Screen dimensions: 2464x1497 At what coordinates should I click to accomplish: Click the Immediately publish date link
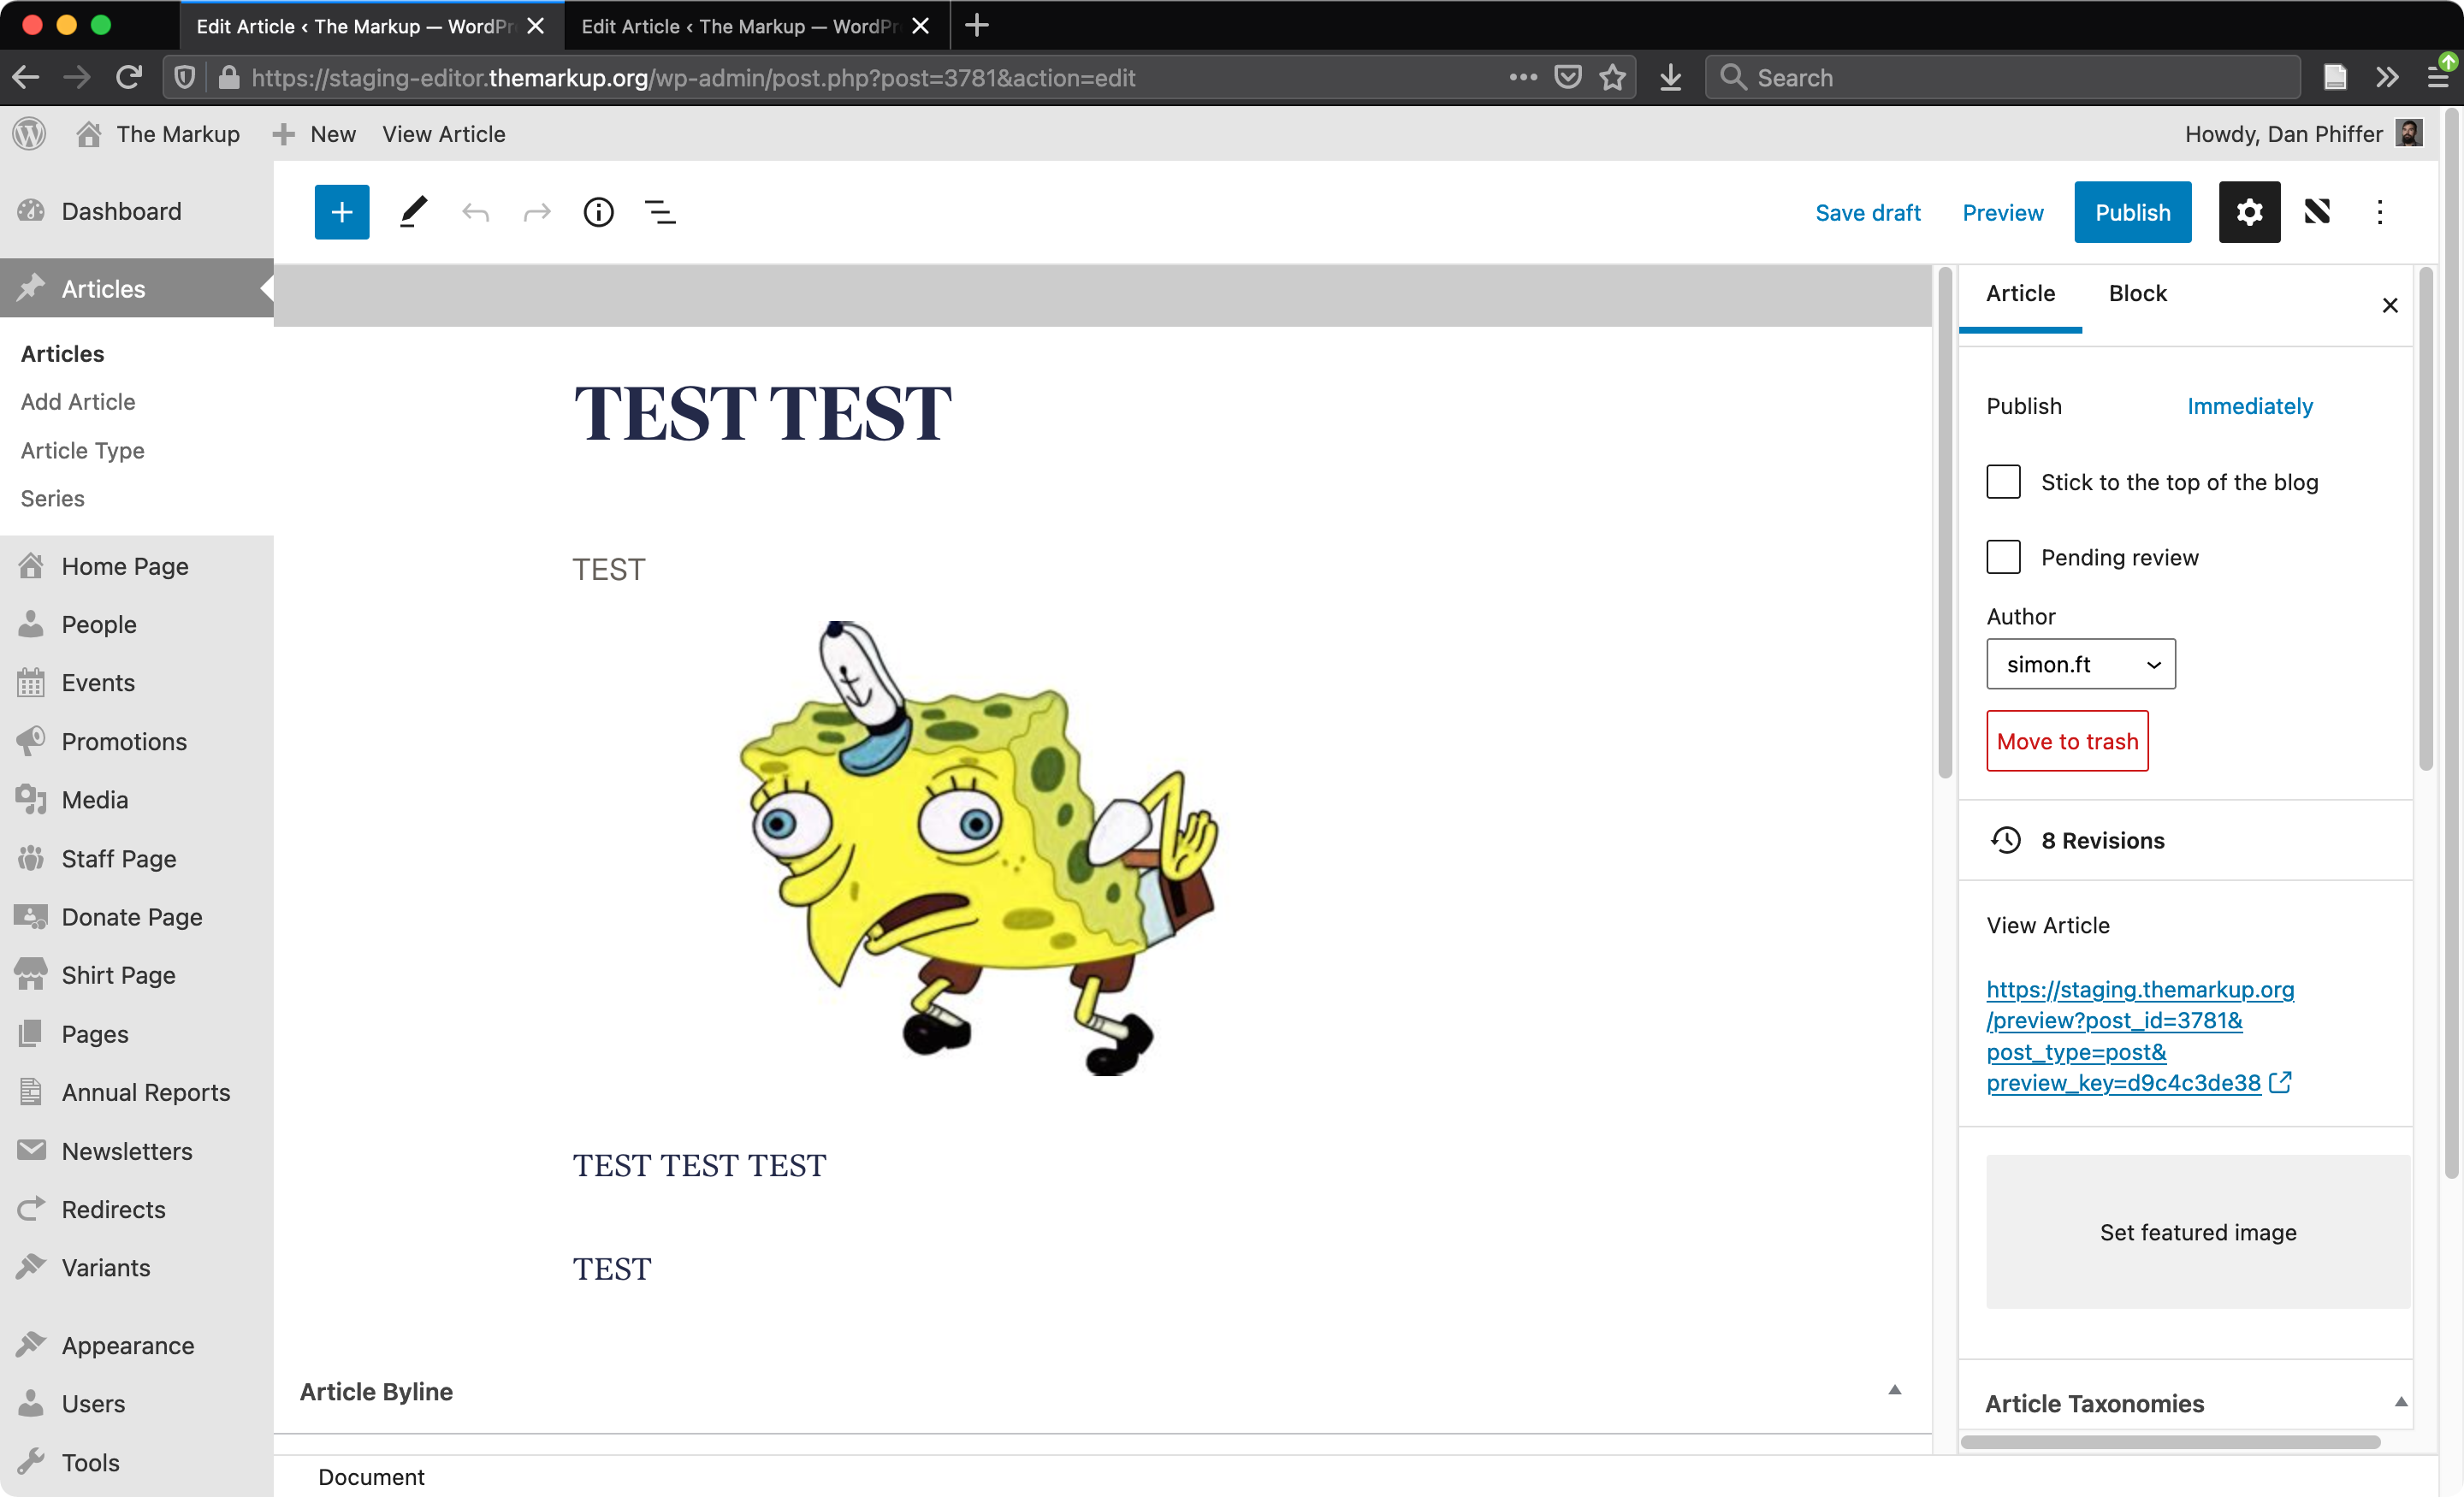tap(2249, 406)
